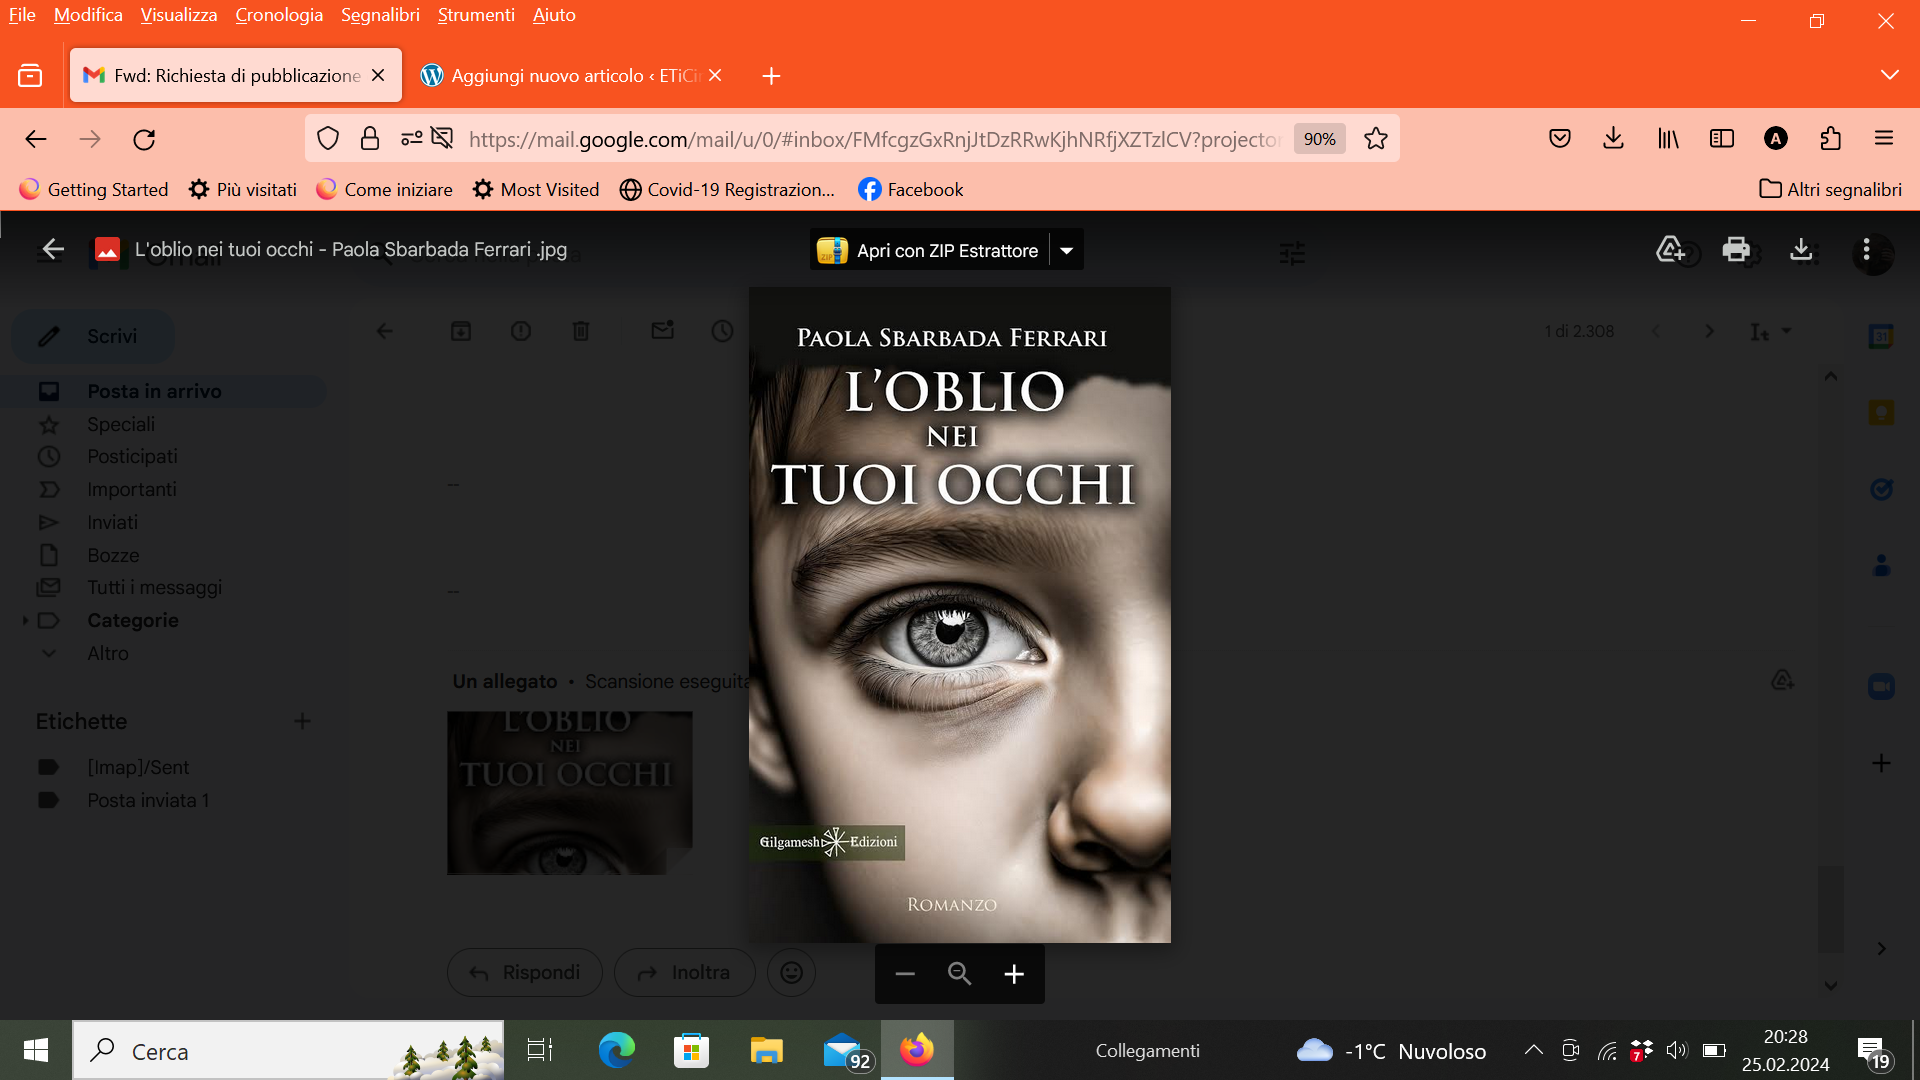This screenshot has width=1920, height=1080.
Task: Open Facebook bookmark
Action: coord(911,190)
